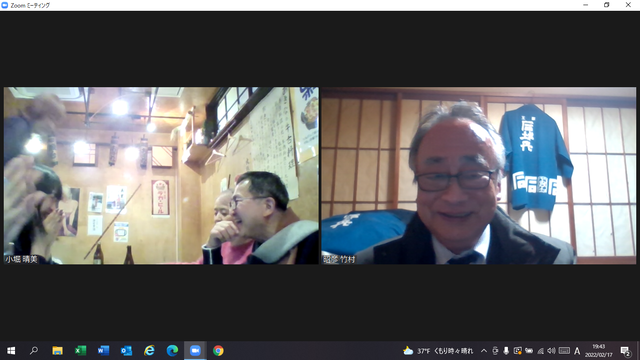
Task: Expand hidden system tray icons
Action: tap(484, 351)
